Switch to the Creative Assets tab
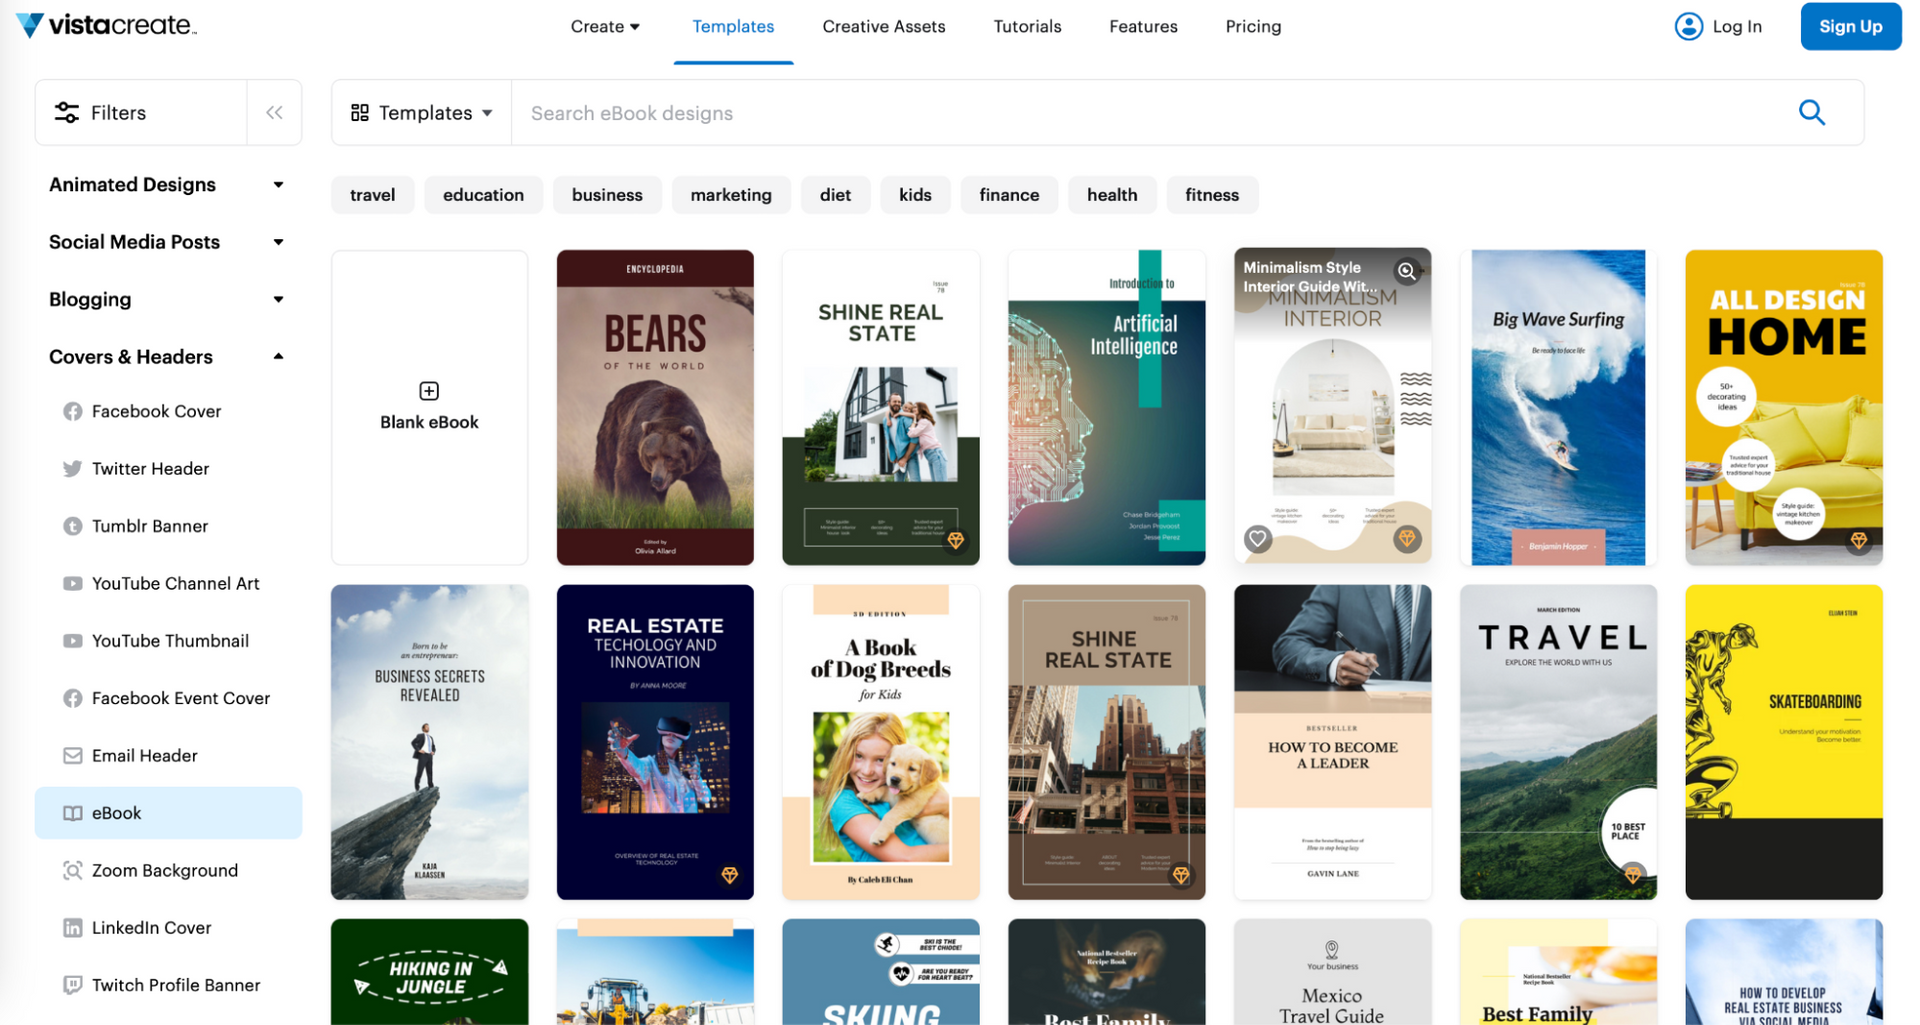Viewport: 1920px width, 1025px height. coord(883,26)
